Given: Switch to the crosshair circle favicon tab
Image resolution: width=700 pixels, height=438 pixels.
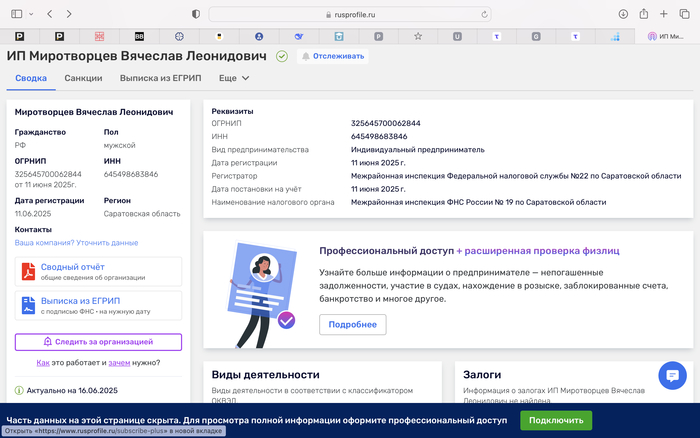Looking at the screenshot, I should pyautogui.click(x=179, y=37).
